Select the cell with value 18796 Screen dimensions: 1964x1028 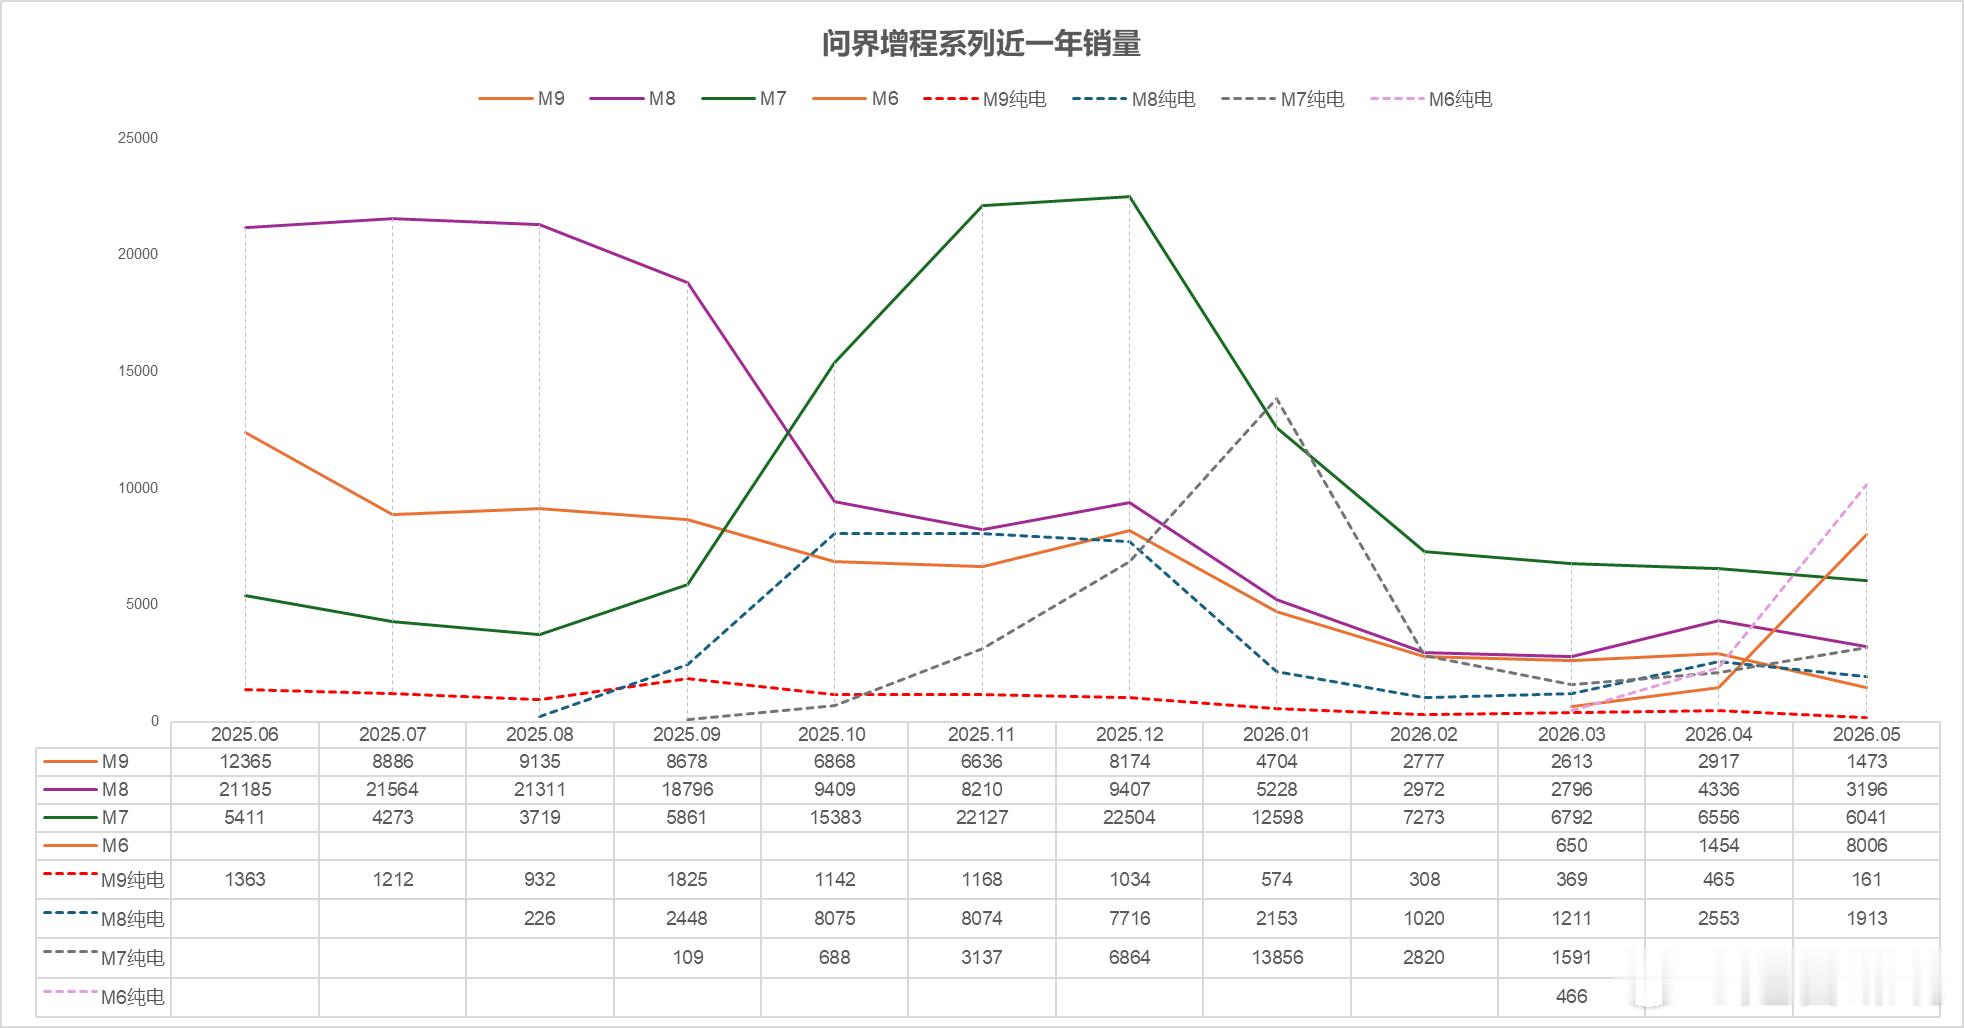tap(687, 789)
